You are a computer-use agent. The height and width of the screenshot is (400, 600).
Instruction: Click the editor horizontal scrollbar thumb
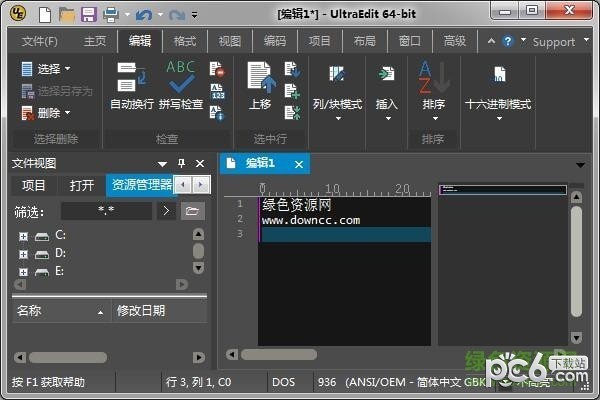[279, 354]
